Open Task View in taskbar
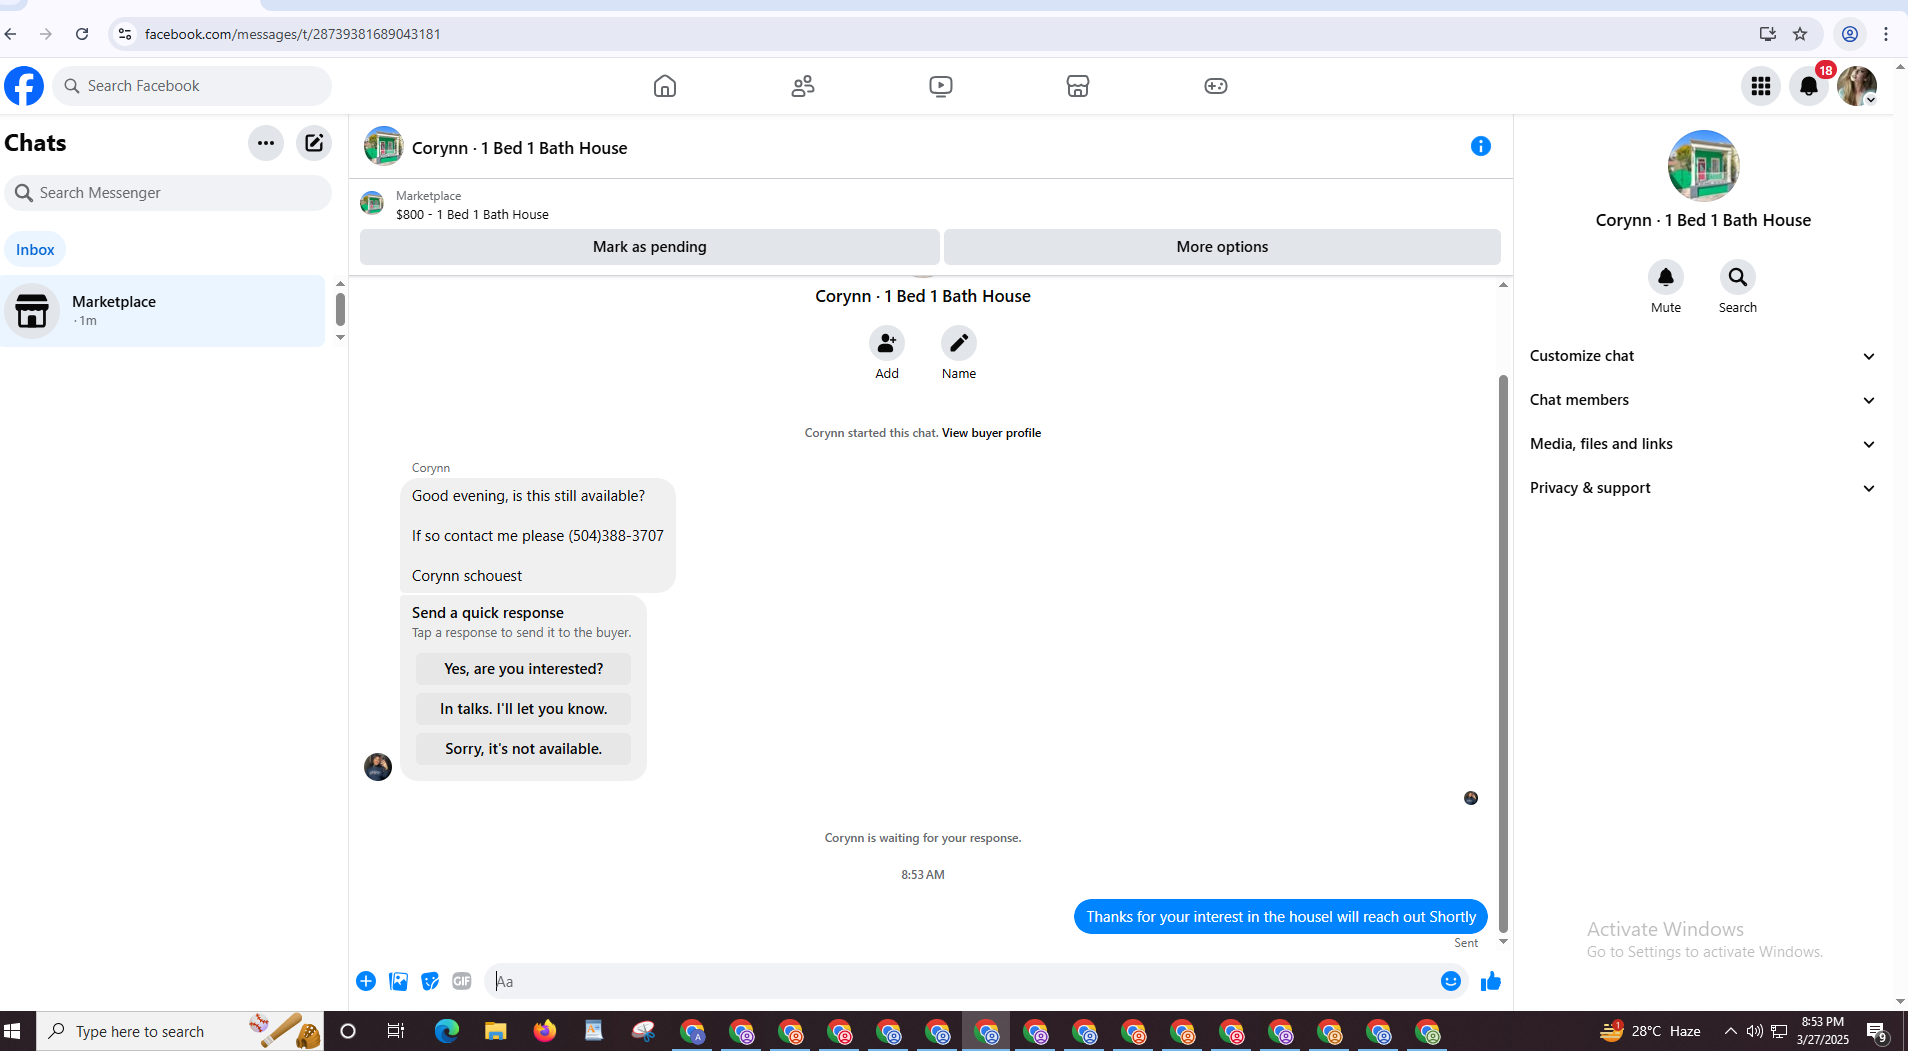Image resolution: width=1908 pixels, height=1051 pixels. 396,1031
